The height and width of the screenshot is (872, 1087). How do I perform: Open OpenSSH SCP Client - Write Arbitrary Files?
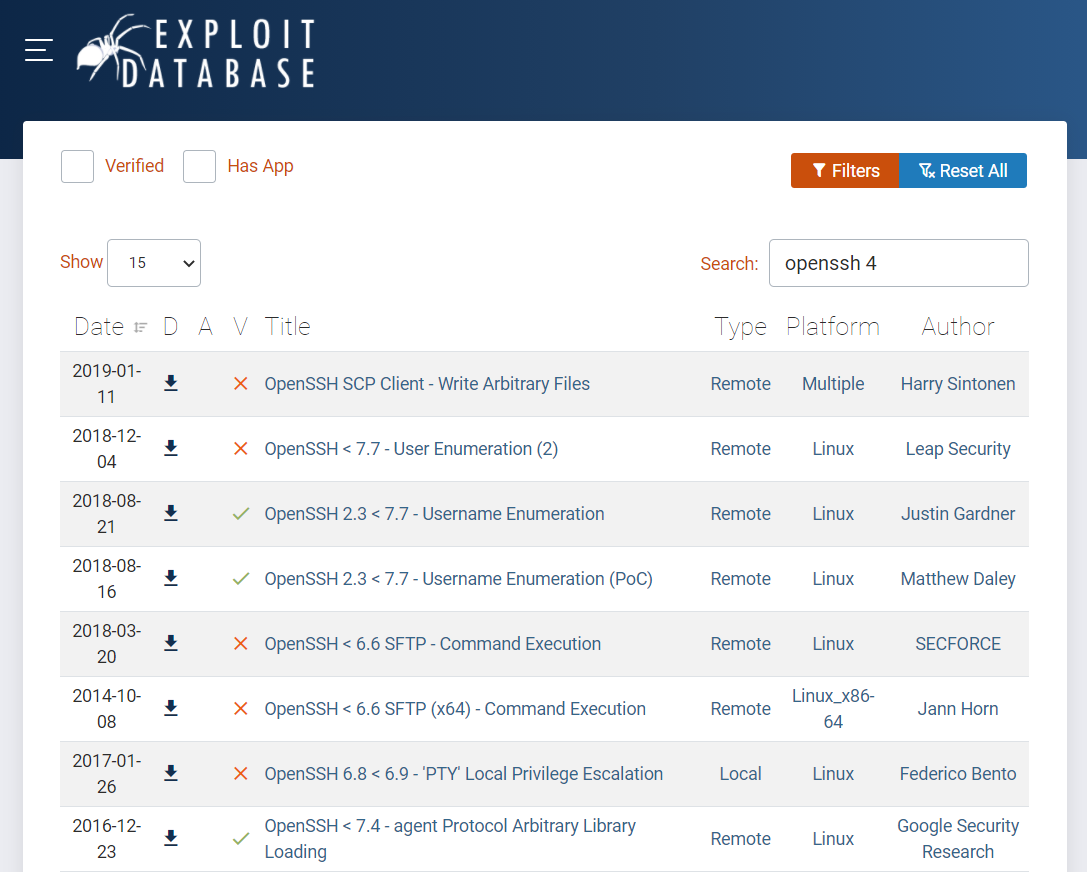tap(427, 384)
